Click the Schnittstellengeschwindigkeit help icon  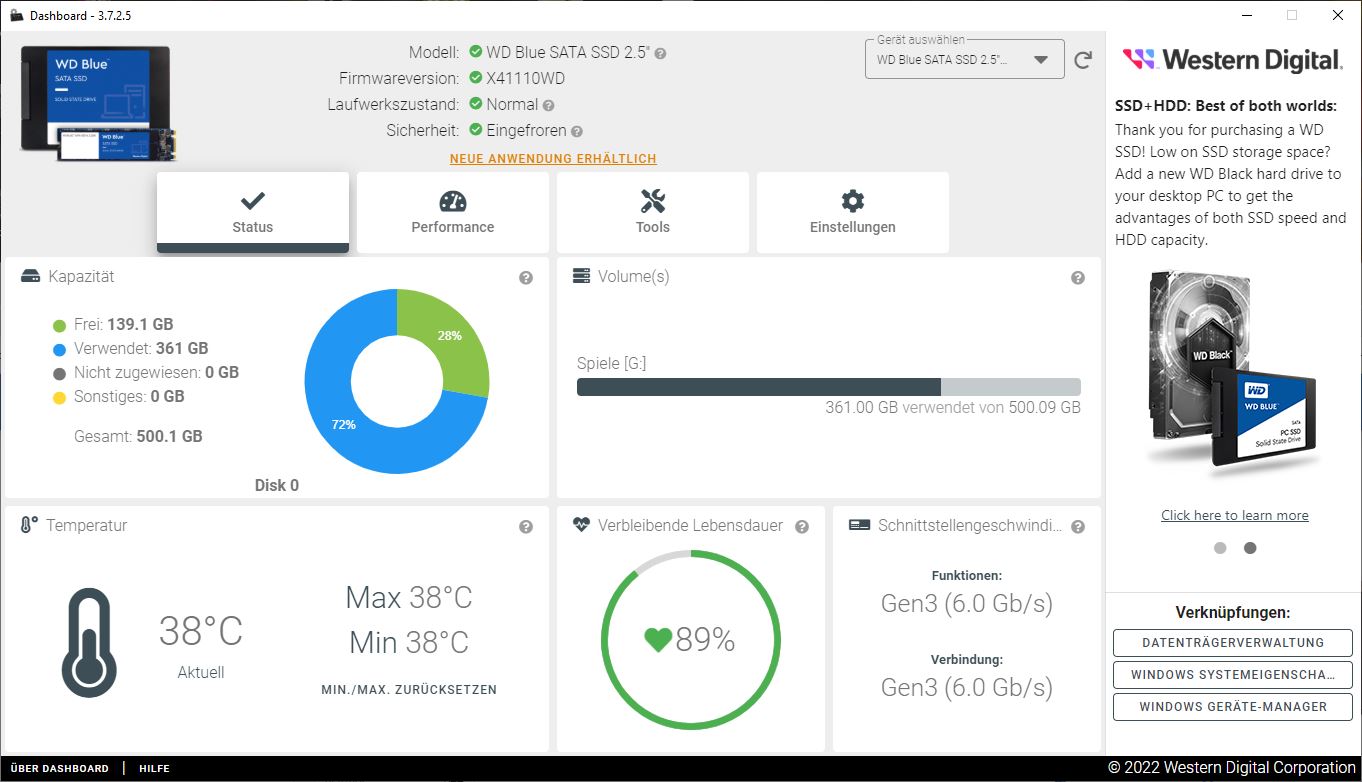pos(1078,527)
